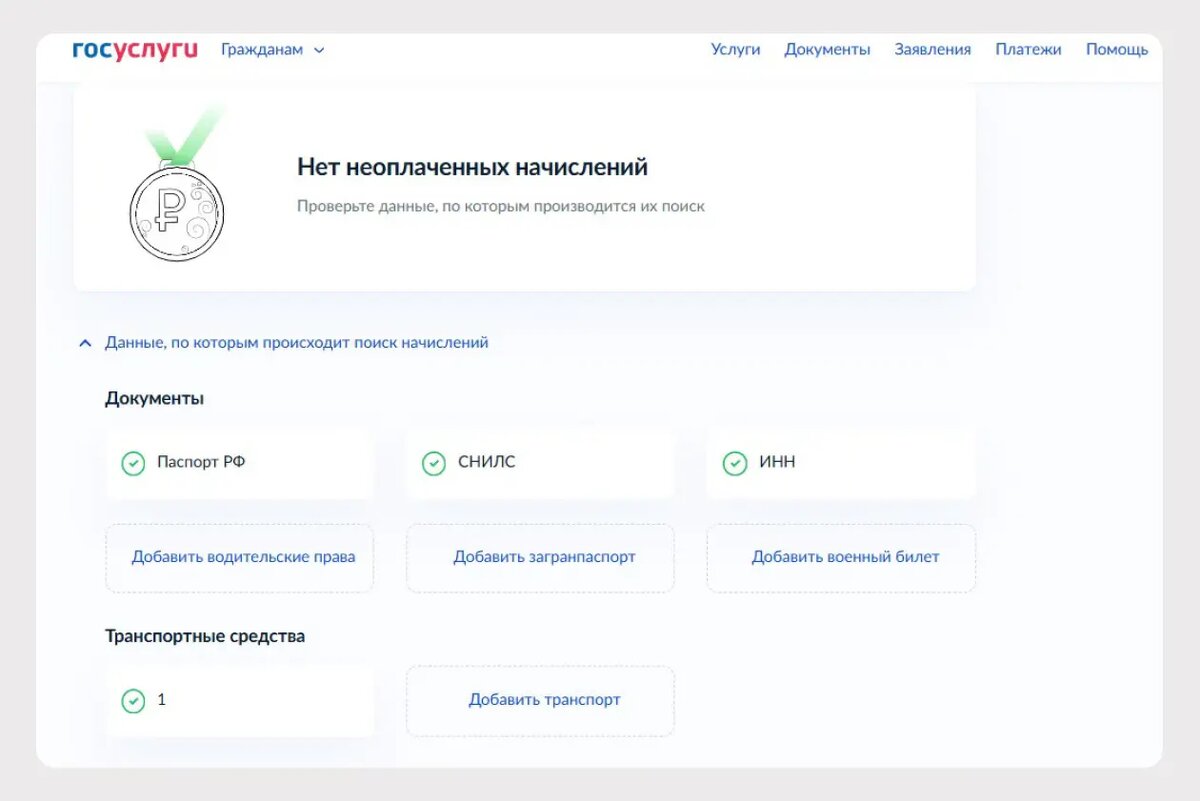Collapse the search data section chevron

(x=85, y=343)
